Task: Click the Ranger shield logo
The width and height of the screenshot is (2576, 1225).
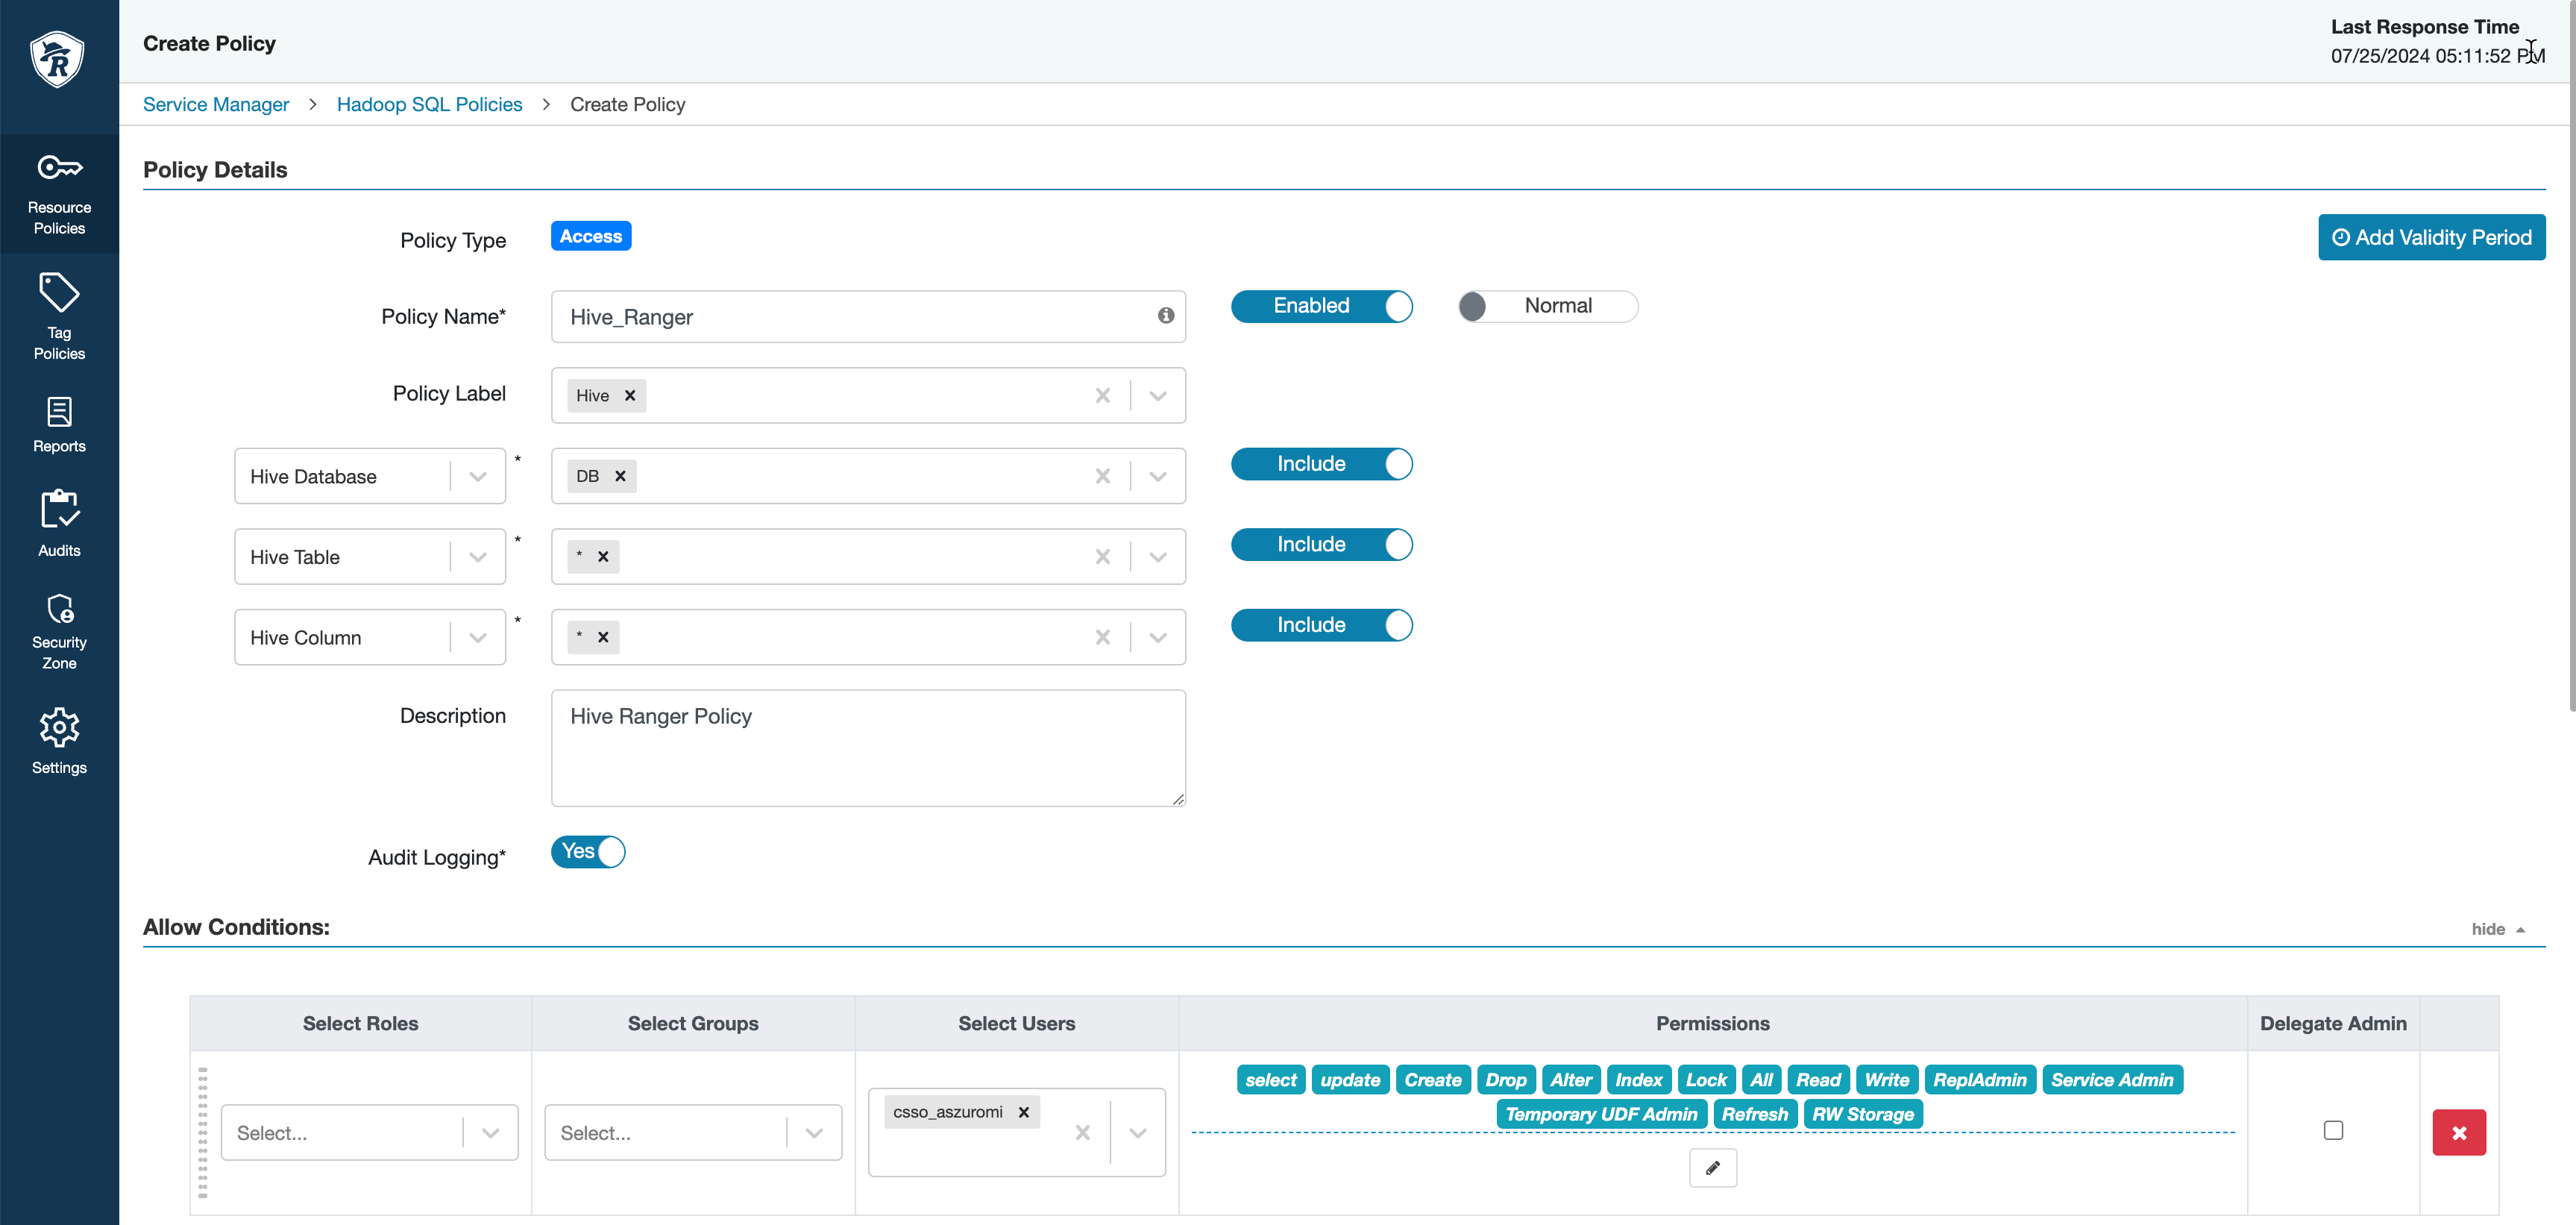Action: (57, 59)
